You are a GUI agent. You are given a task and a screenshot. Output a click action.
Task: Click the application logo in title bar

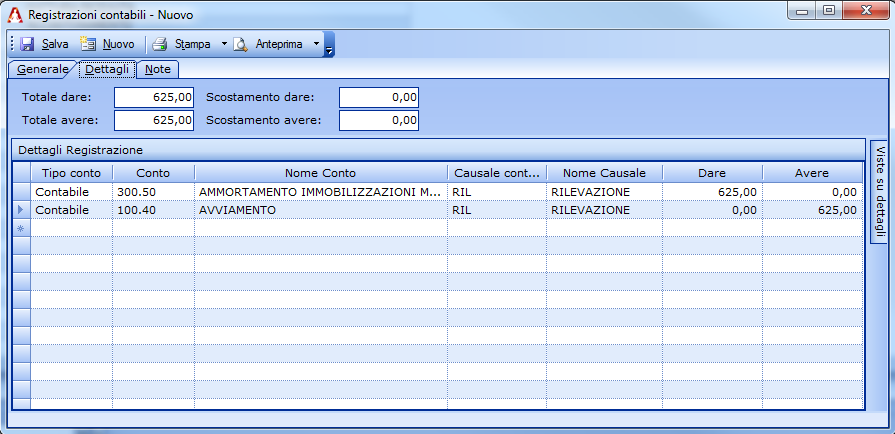coord(15,15)
